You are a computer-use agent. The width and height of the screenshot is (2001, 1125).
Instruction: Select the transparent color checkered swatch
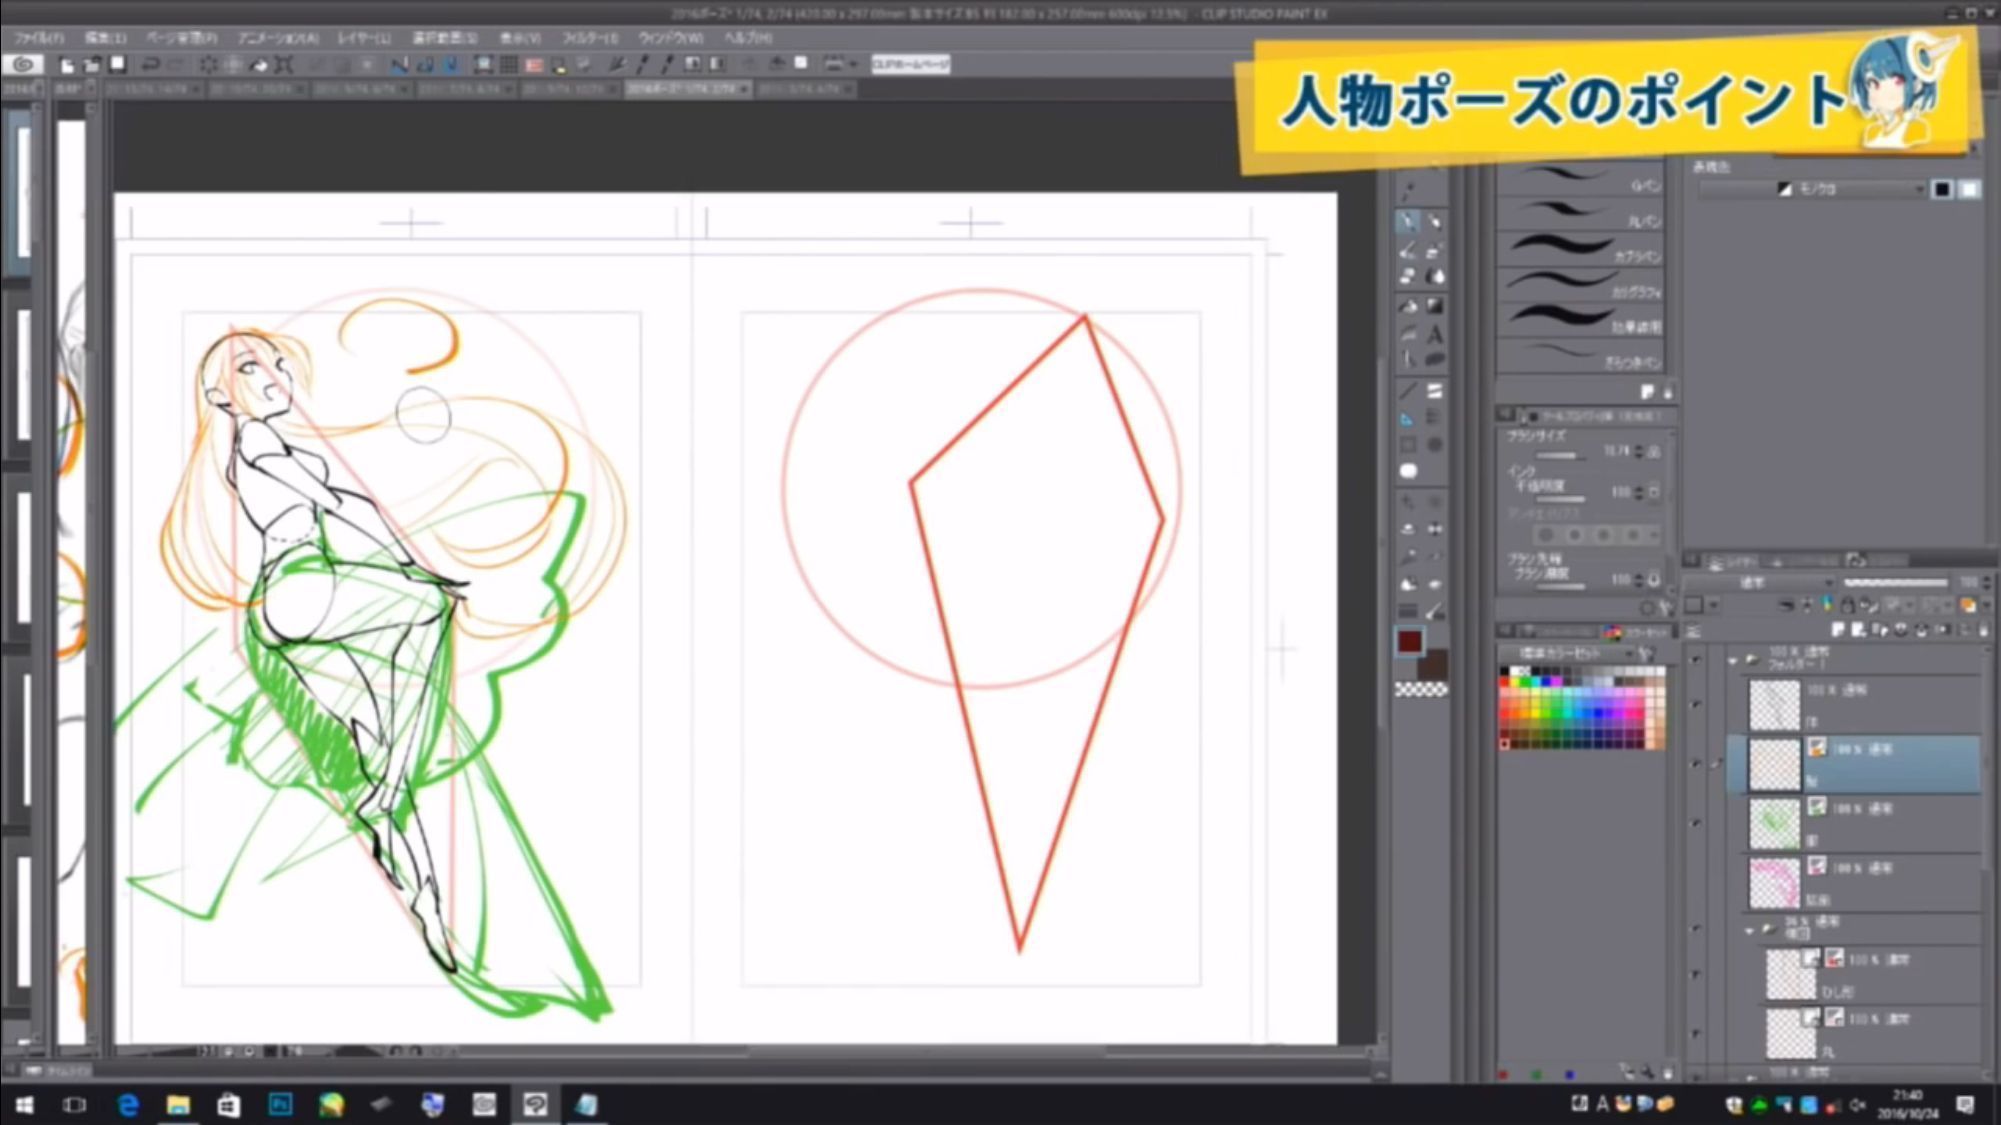click(1421, 690)
